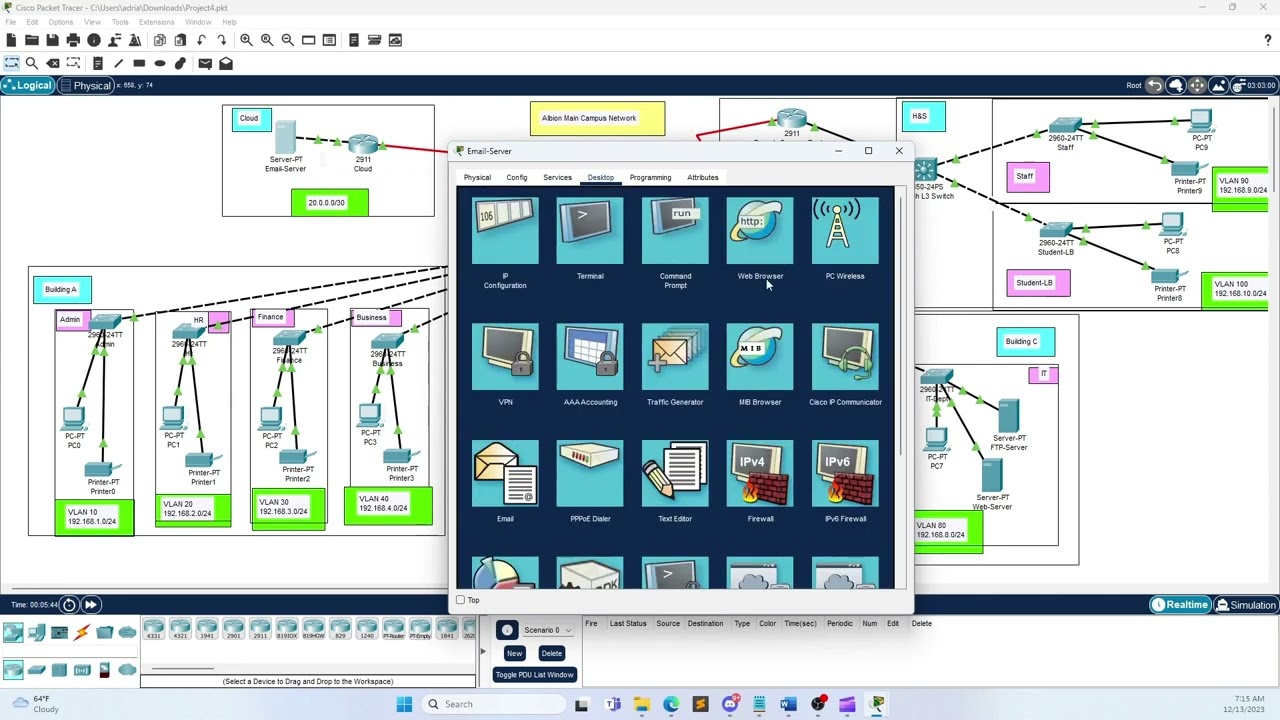Image resolution: width=1280 pixels, height=720 pixels.
Task: Open the File menu
Action: click(x=10, y=22)
